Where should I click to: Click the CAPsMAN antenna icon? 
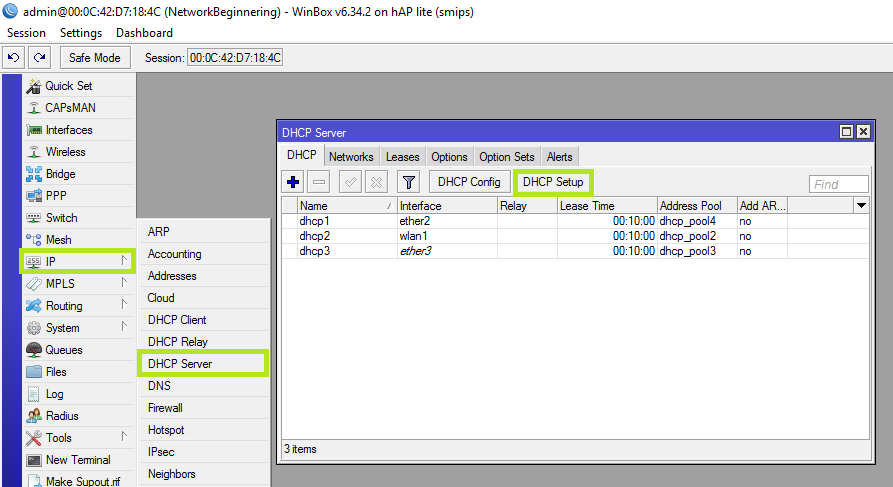34,108
